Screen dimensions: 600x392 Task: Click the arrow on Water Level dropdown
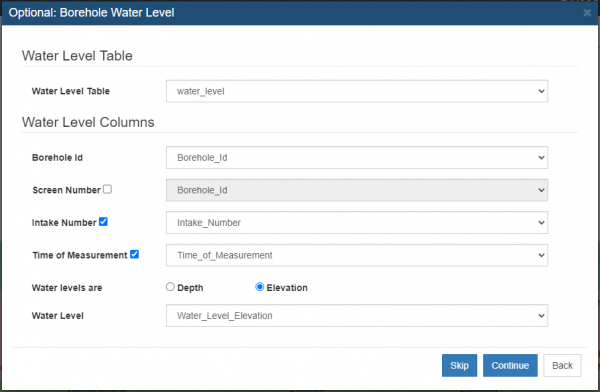coord(541,316)
